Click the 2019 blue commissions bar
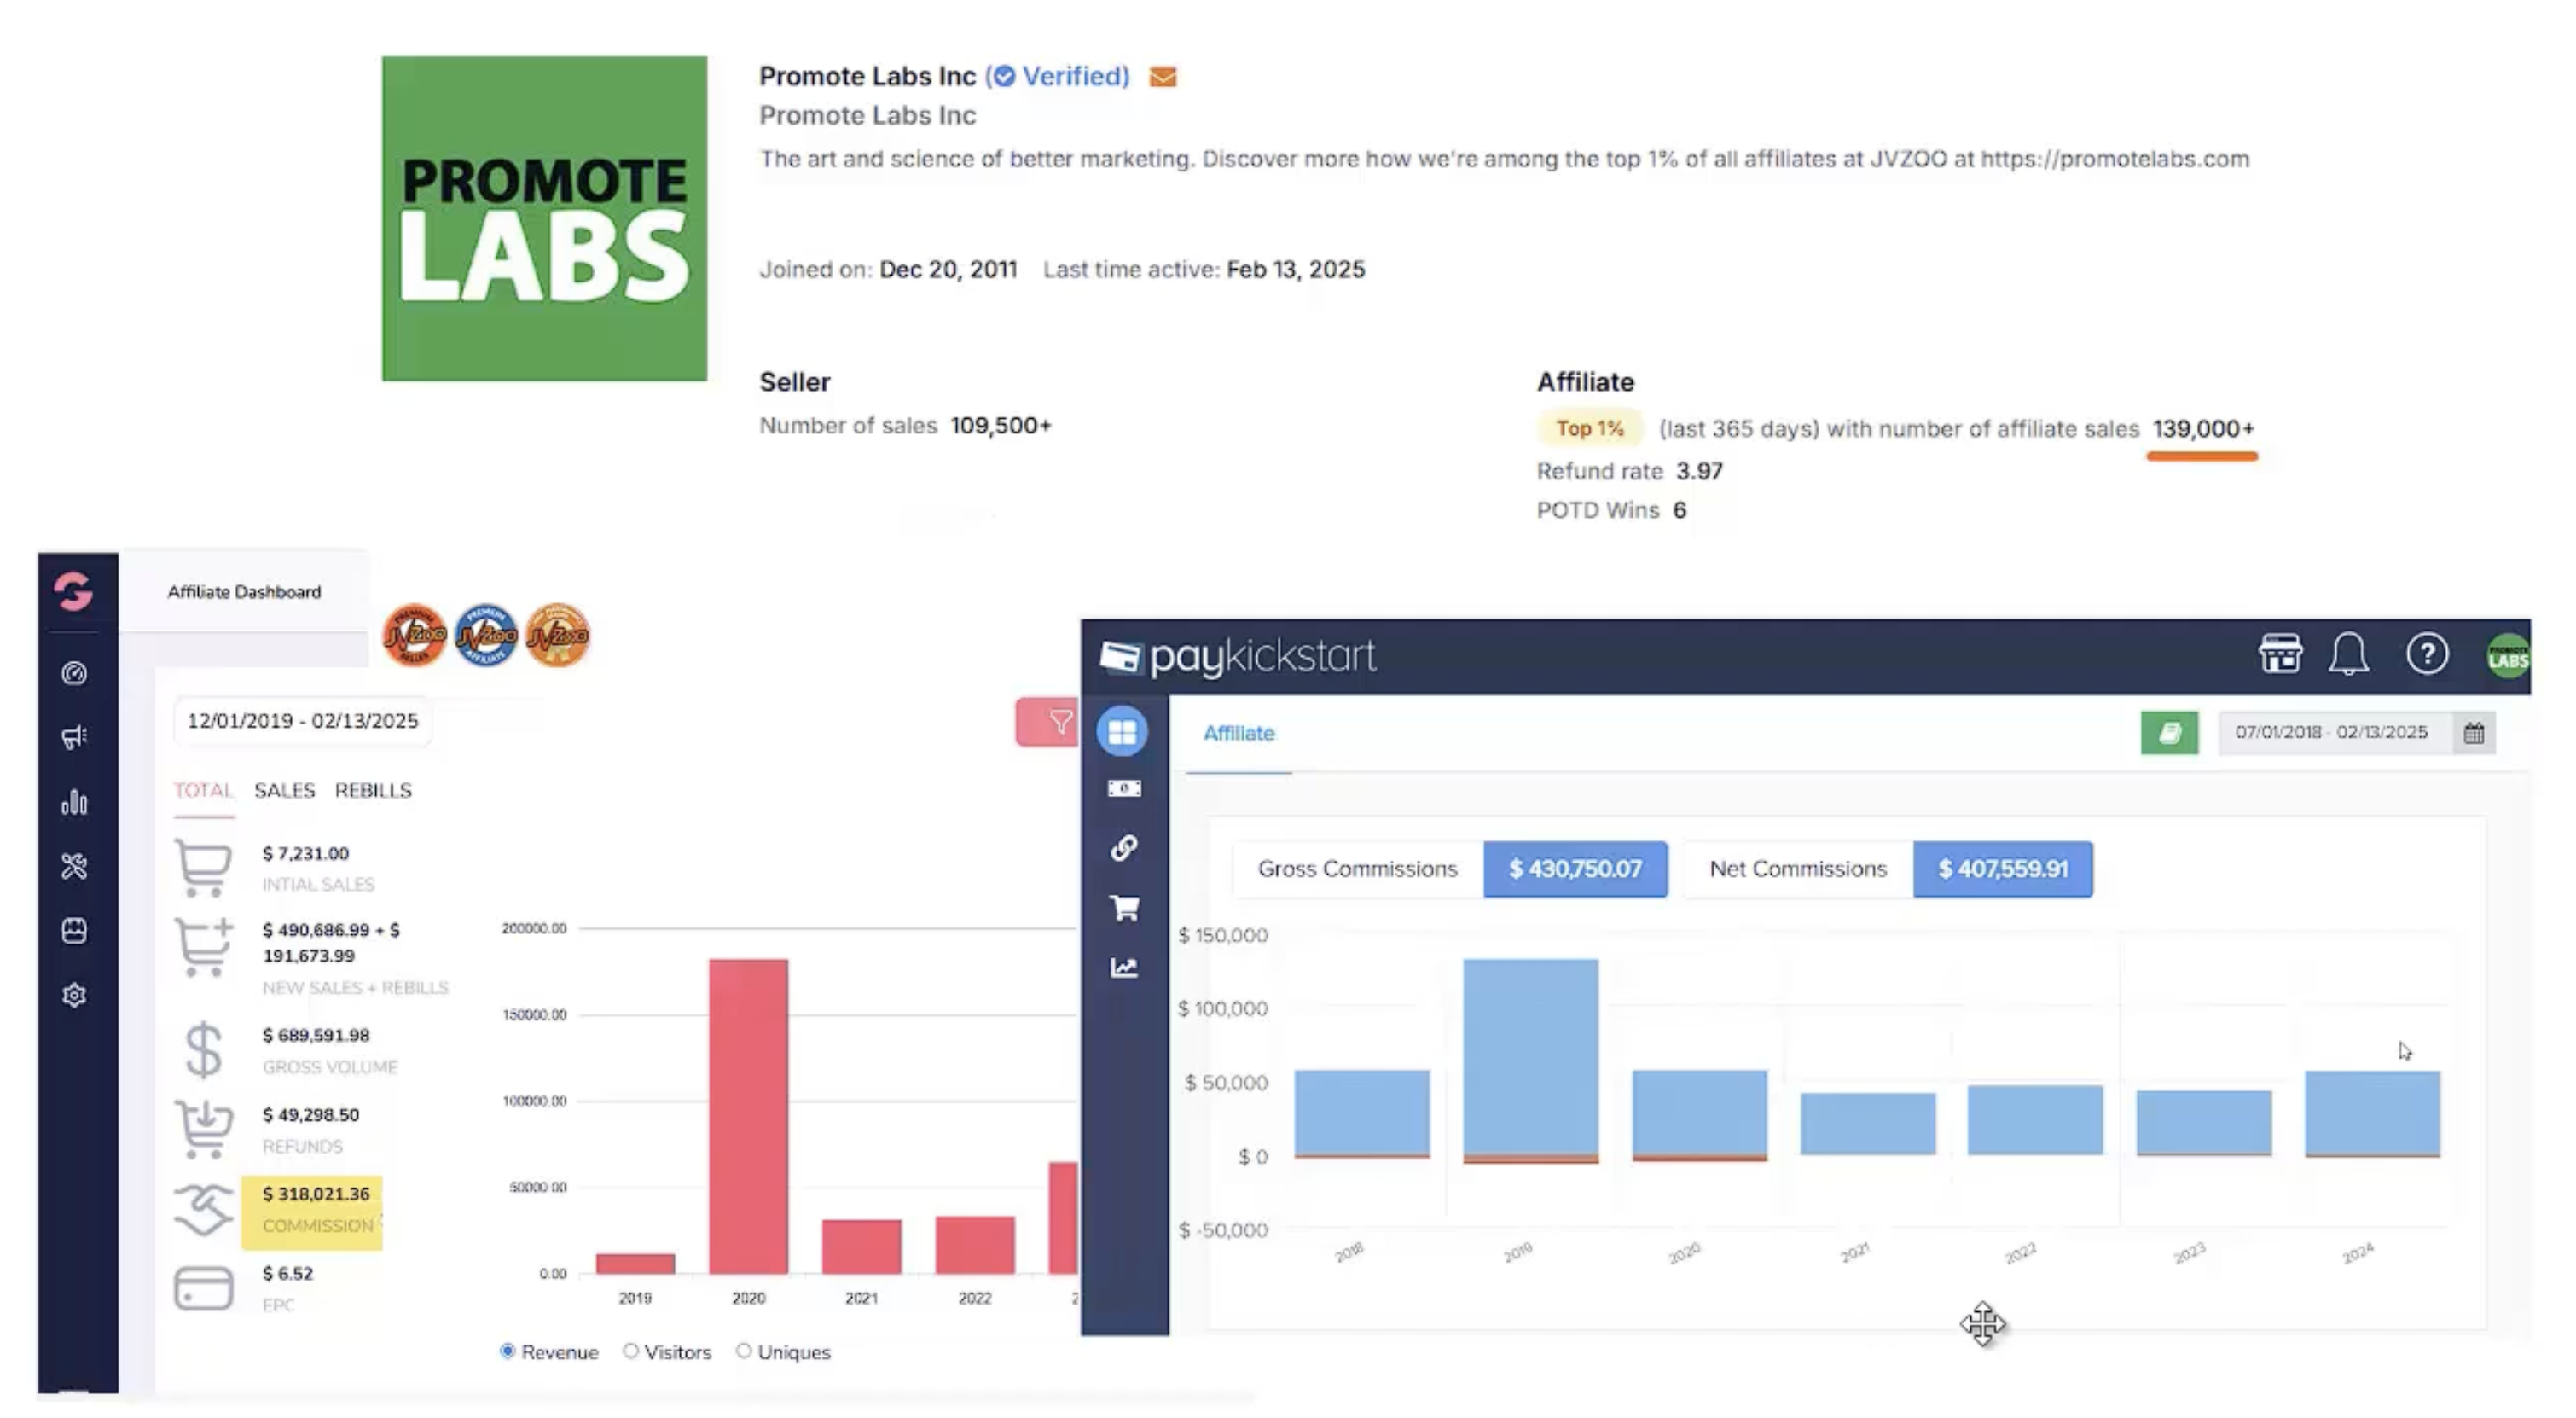This screenshot has width=2576, height=1418. click(x=1530, y=1059)
